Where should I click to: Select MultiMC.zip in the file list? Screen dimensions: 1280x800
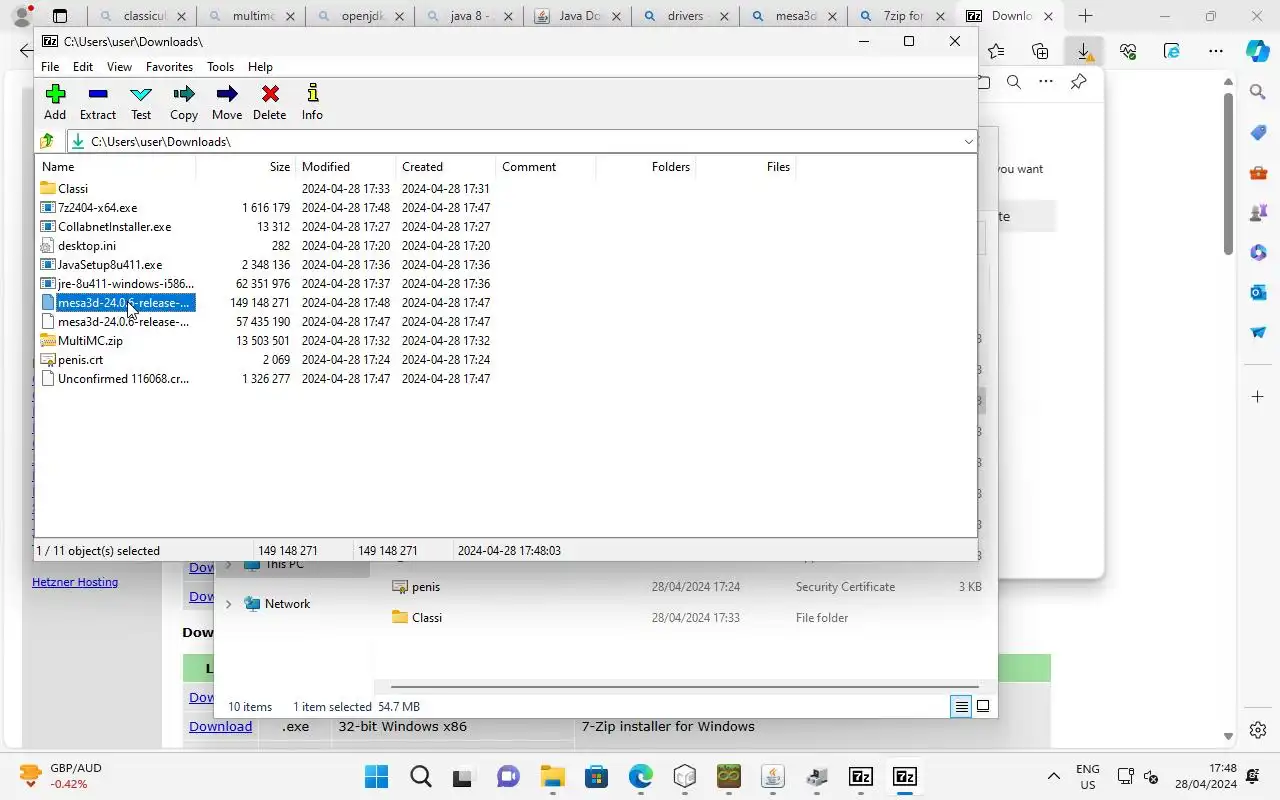click(90, 341)
